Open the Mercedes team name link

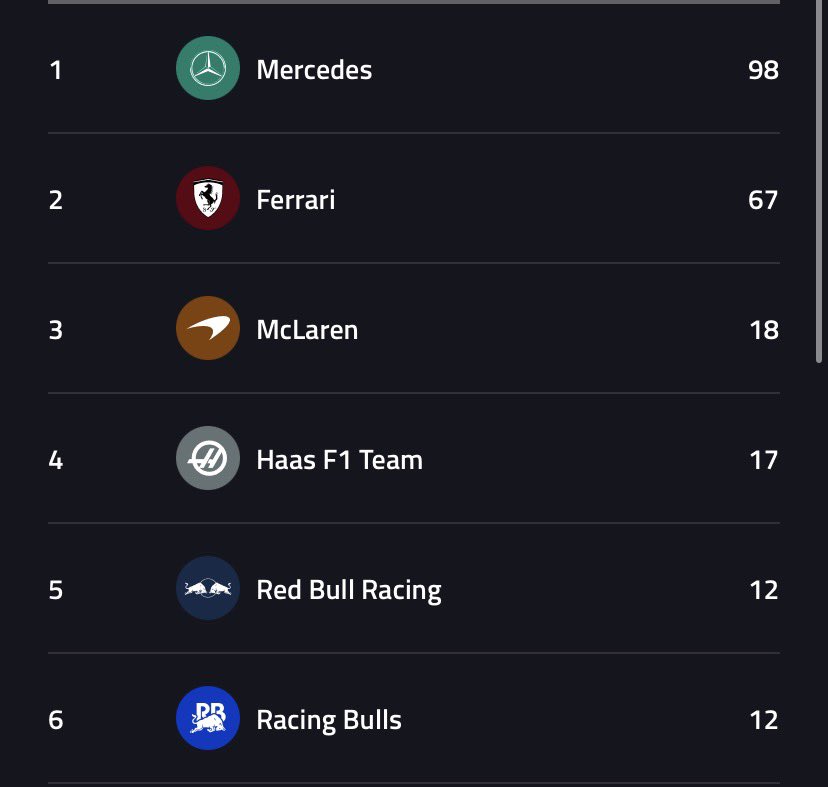click(314, 70)
